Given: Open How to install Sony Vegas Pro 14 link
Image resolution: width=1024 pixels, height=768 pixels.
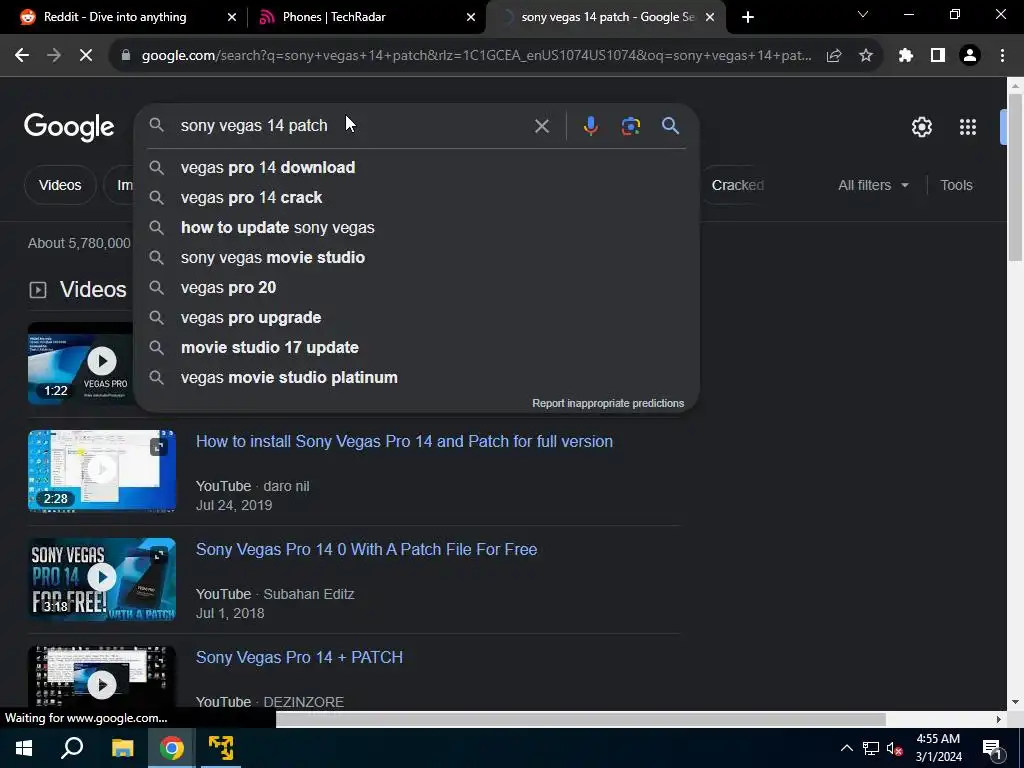Looking at the screenshot, I should 404,441.
